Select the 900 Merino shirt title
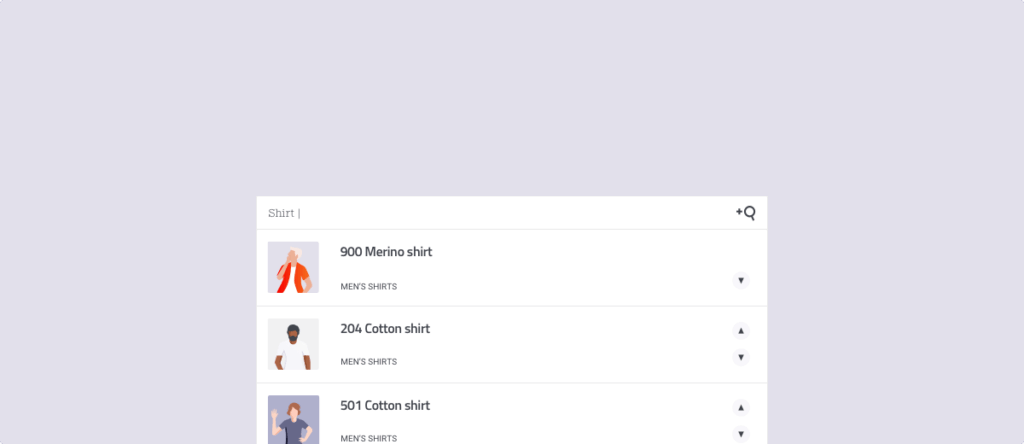This screenshot has width=1024, height=444. (x=386, y=252)
